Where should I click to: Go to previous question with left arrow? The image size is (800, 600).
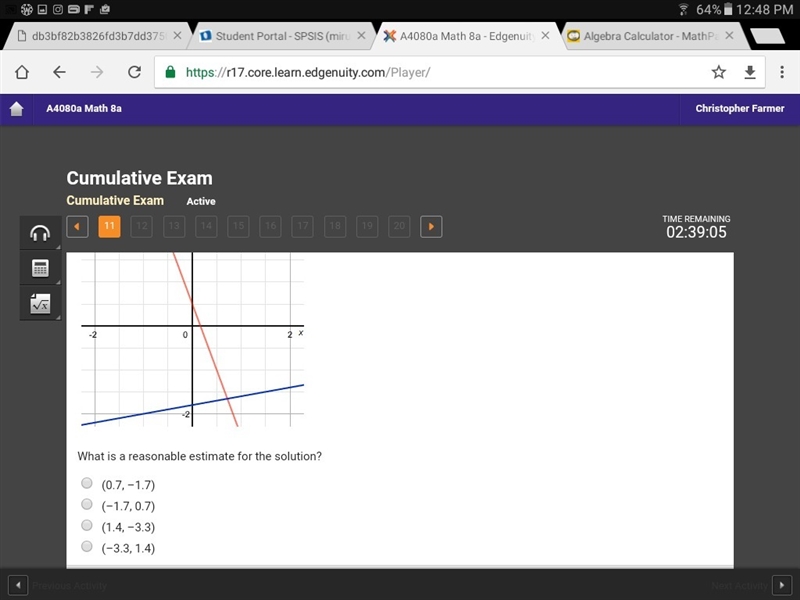tap(77, 227)
